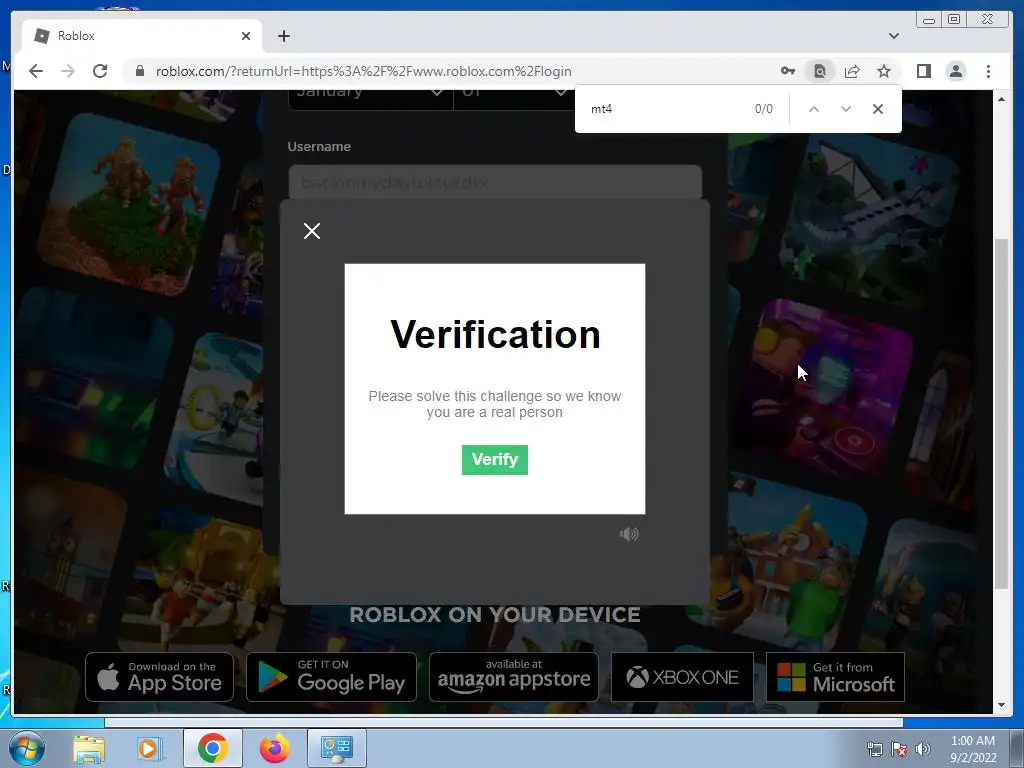Open Get it on Google Play badge

(331, 677)
